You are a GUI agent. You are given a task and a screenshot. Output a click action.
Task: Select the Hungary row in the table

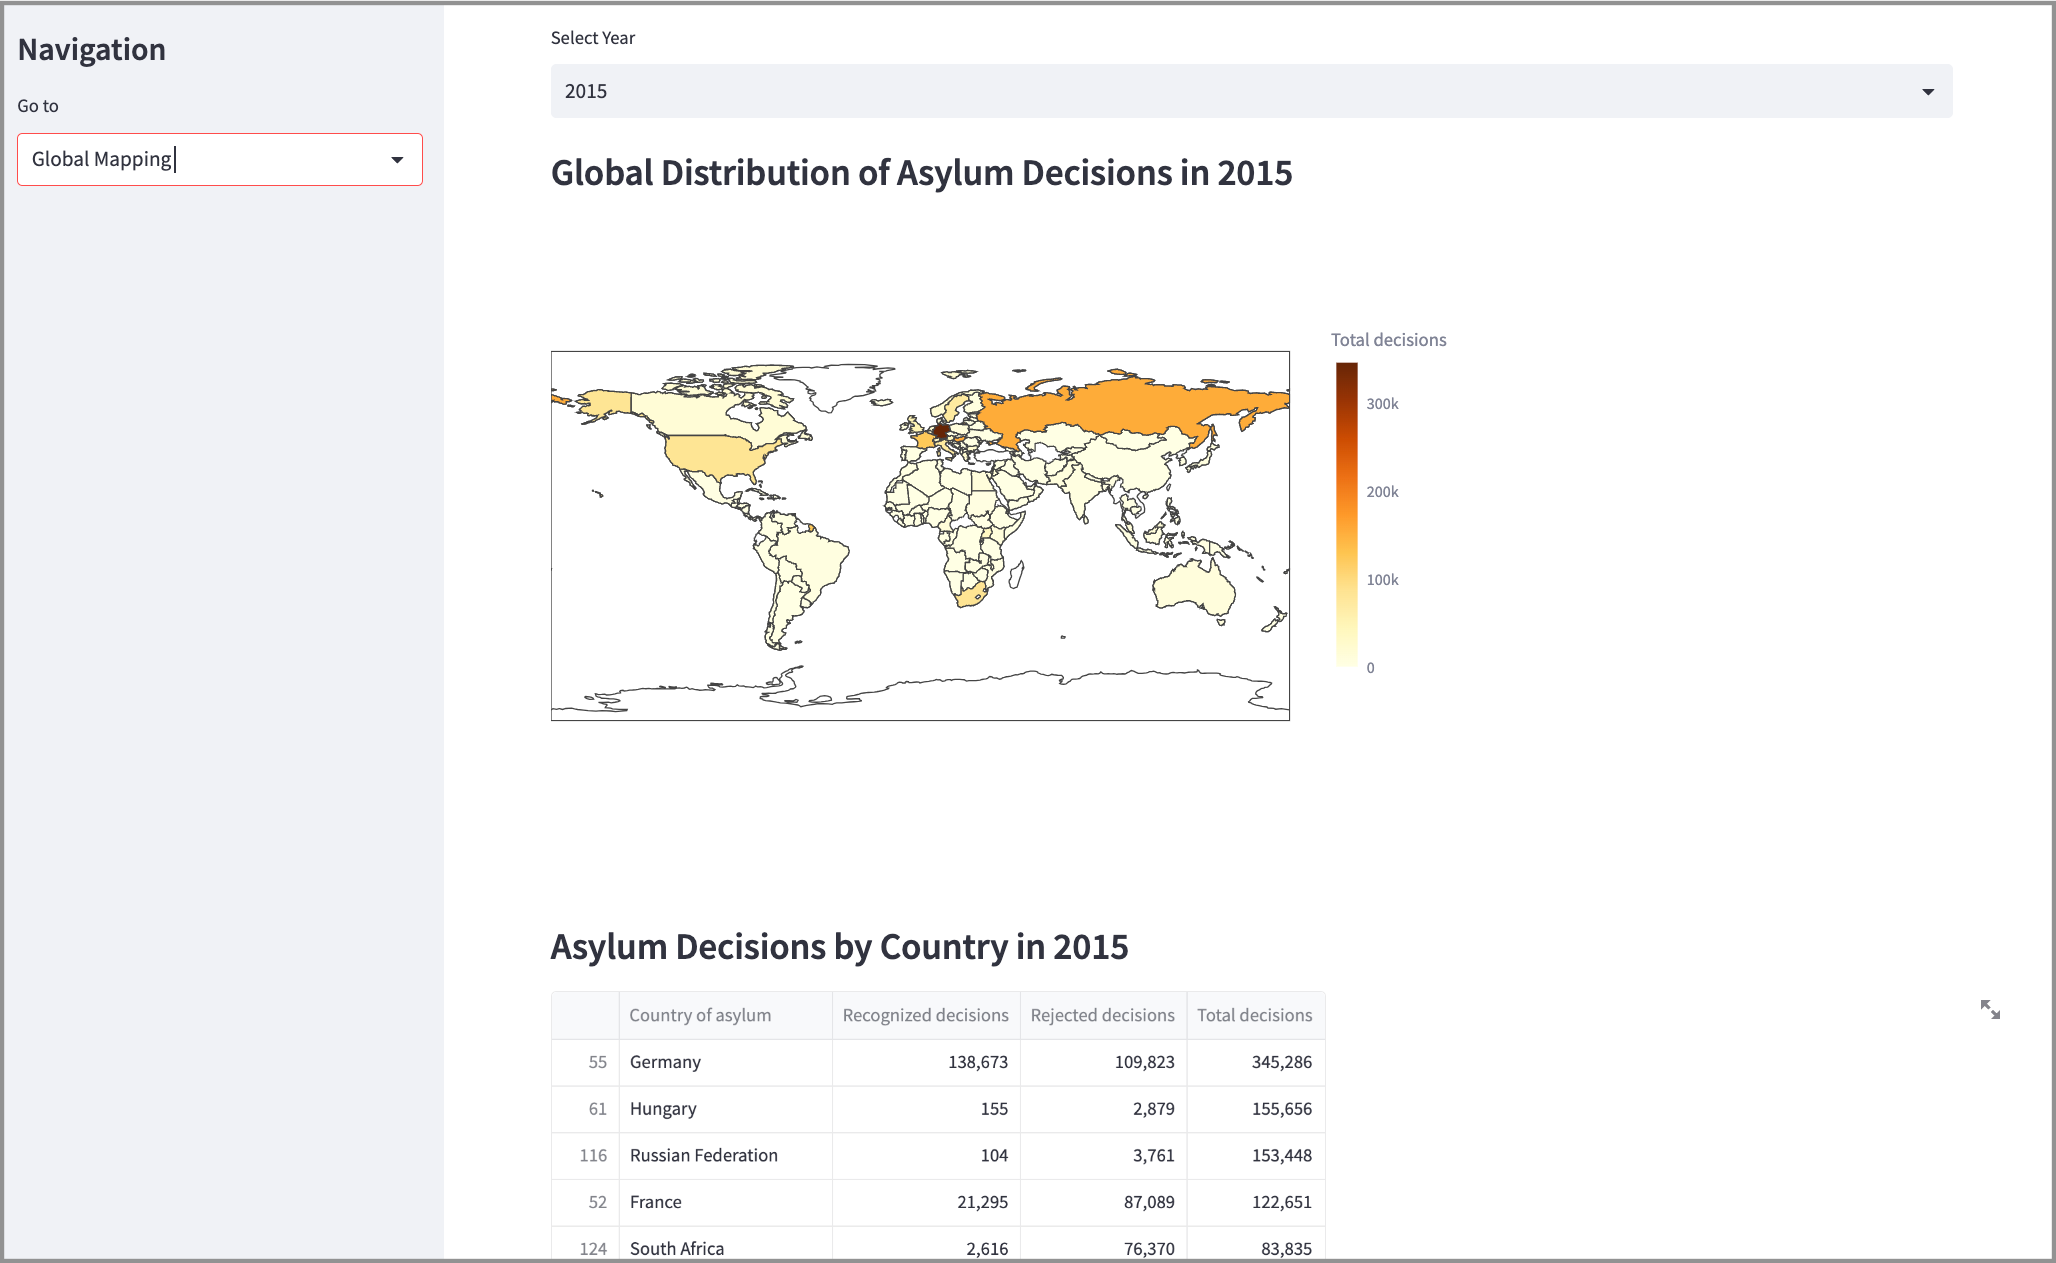(663, 1109)
